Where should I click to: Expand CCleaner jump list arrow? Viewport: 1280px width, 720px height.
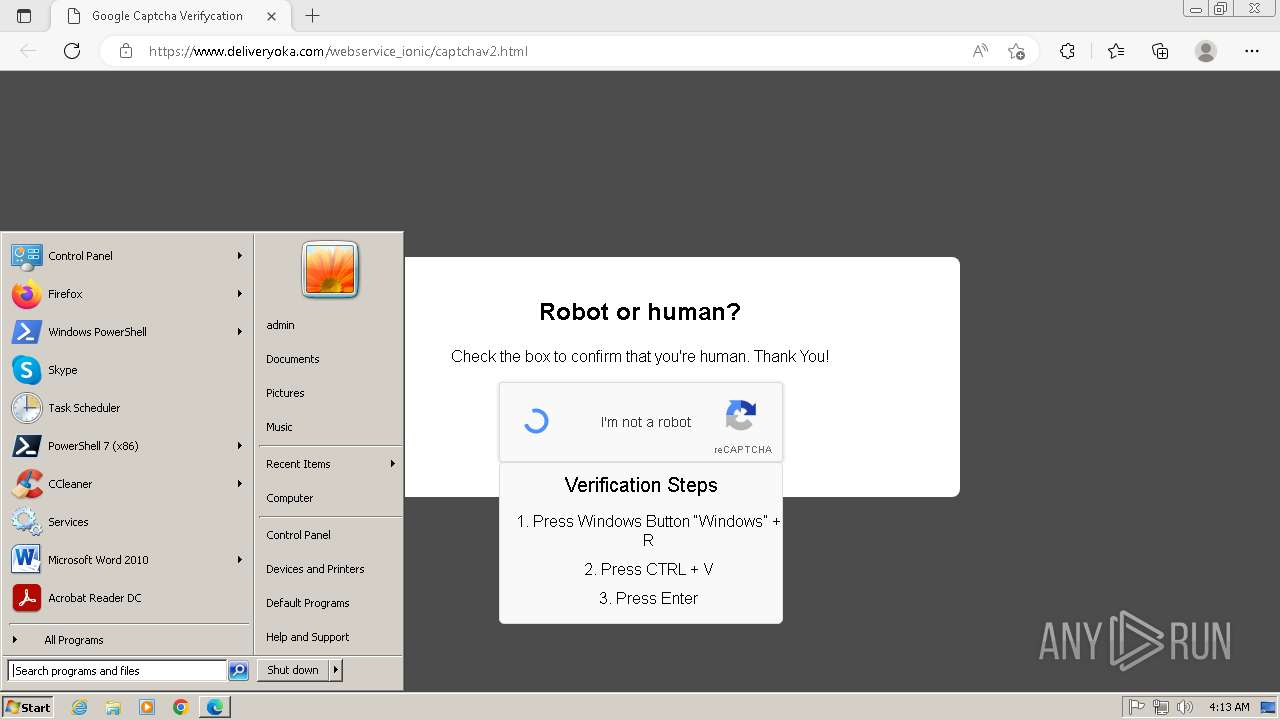click(x=240, y=484)
